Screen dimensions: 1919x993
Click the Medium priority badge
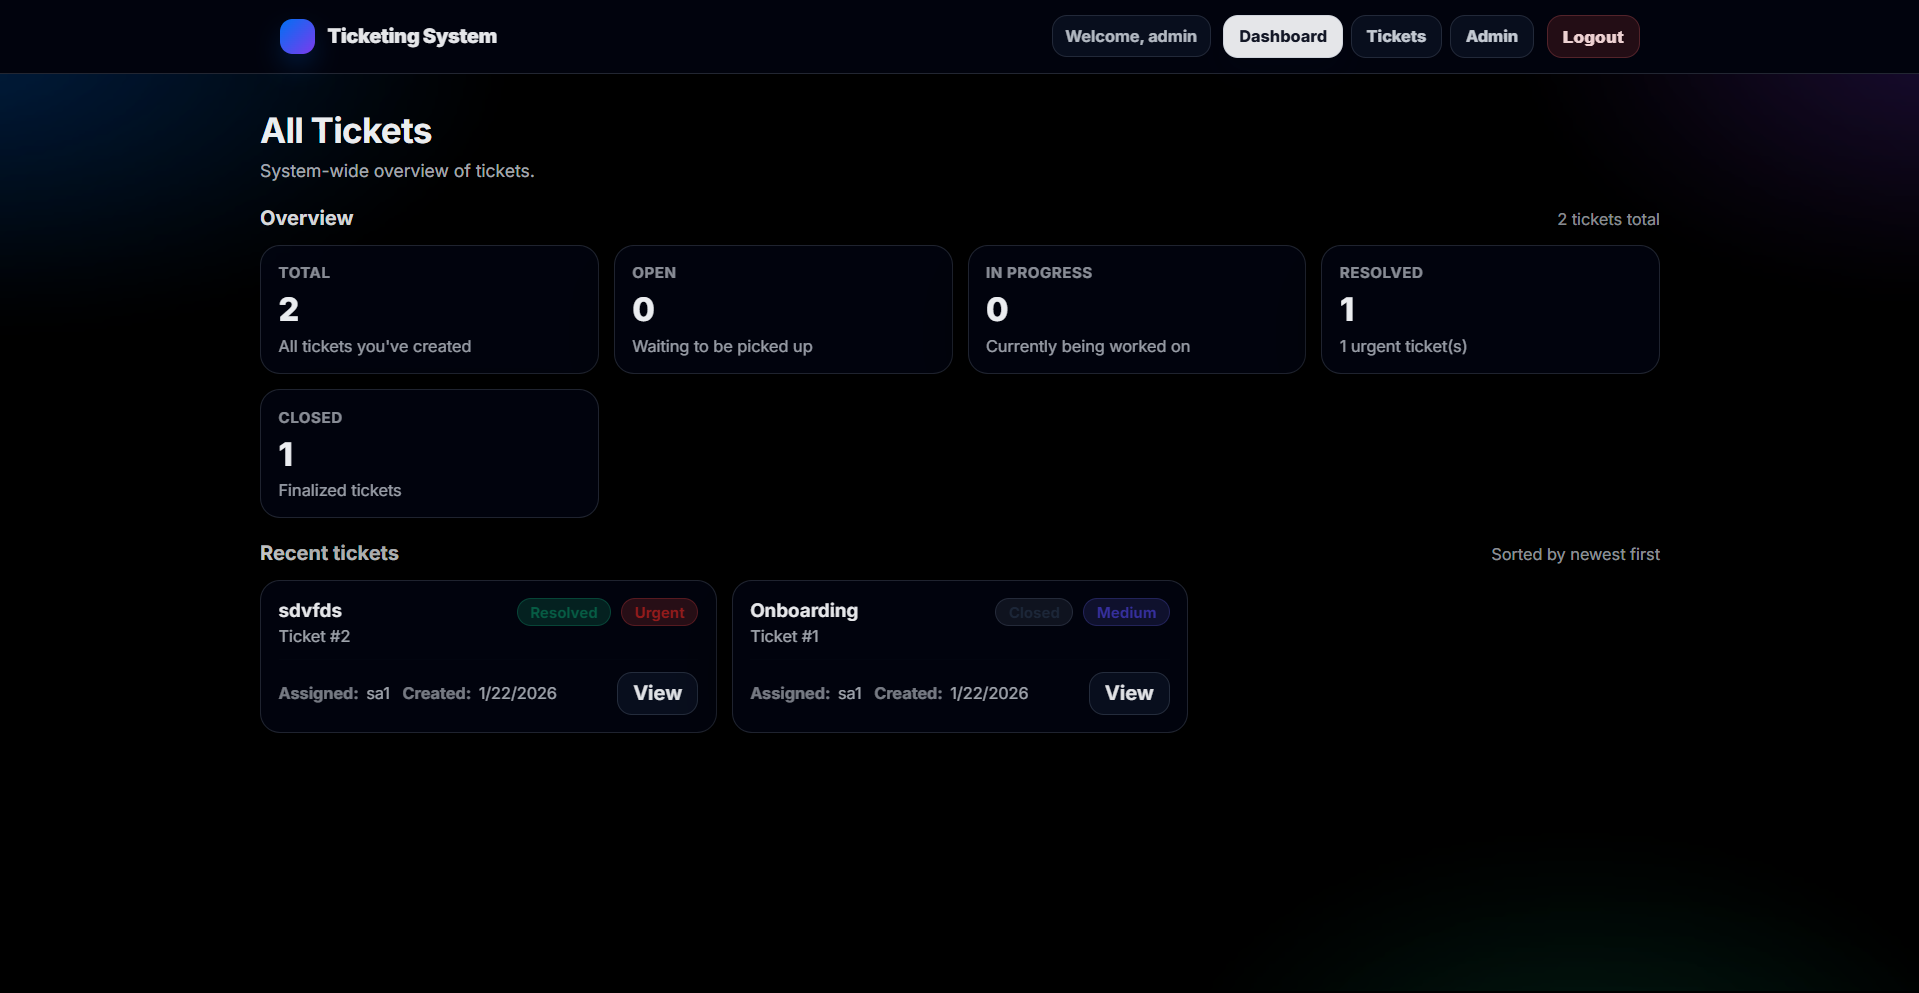1126,611
